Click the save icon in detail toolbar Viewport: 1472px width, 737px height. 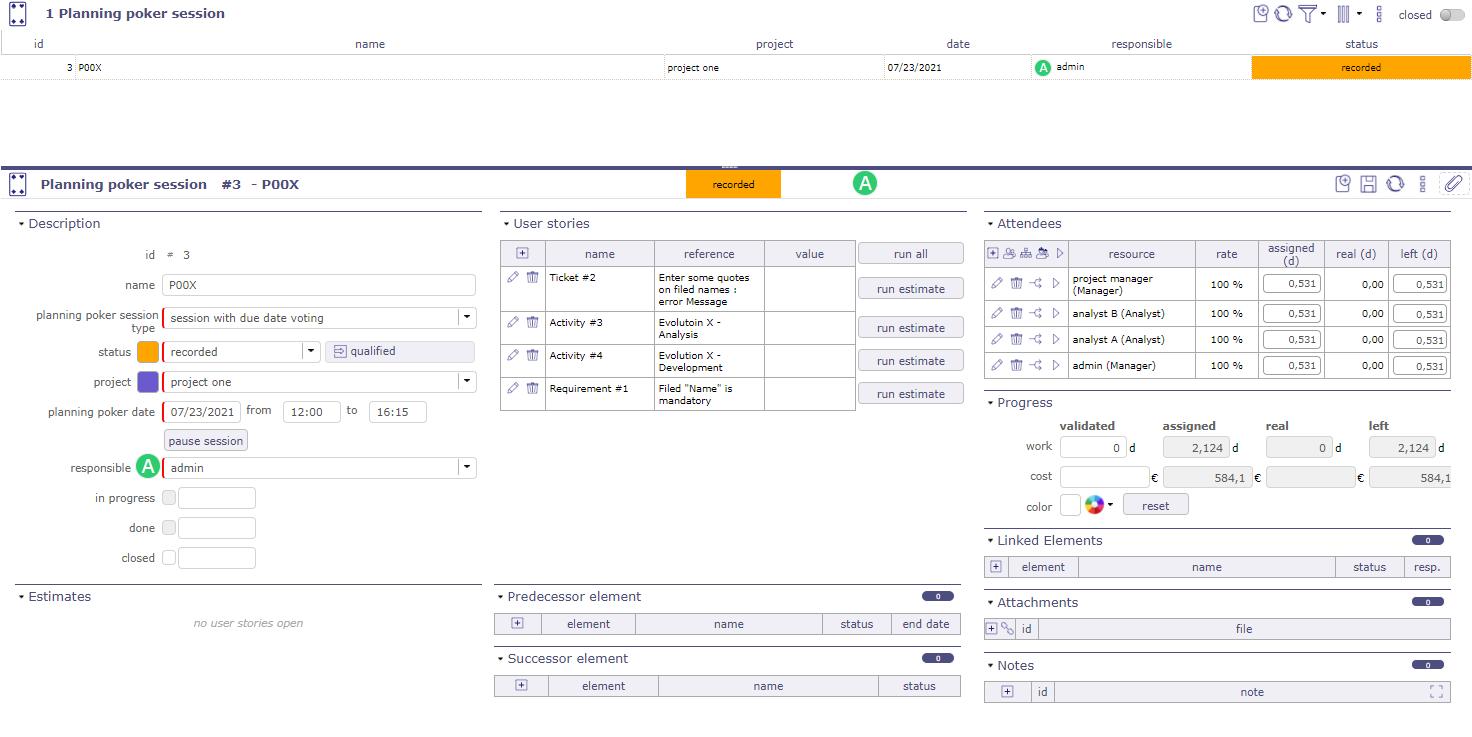1369,184
